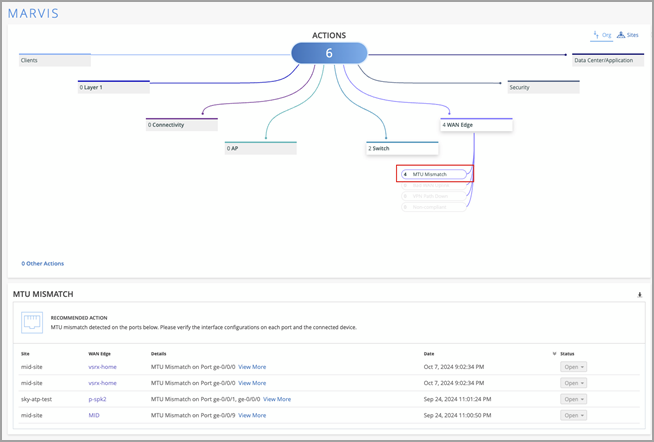Select the Layer 1 category box
This screenshot has height=442, width=654.
tap(114, 87)
